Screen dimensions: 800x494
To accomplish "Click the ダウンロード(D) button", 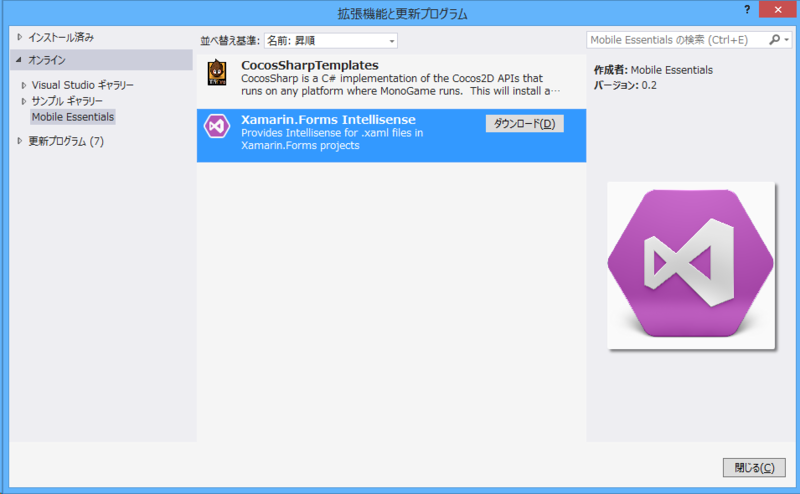I will click(x=524, y=124).
